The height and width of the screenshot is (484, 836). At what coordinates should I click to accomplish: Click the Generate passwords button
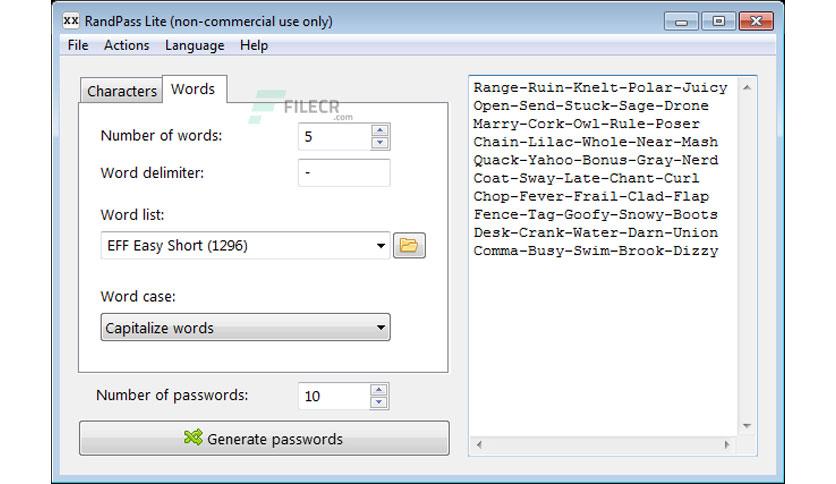pos(264,438)
